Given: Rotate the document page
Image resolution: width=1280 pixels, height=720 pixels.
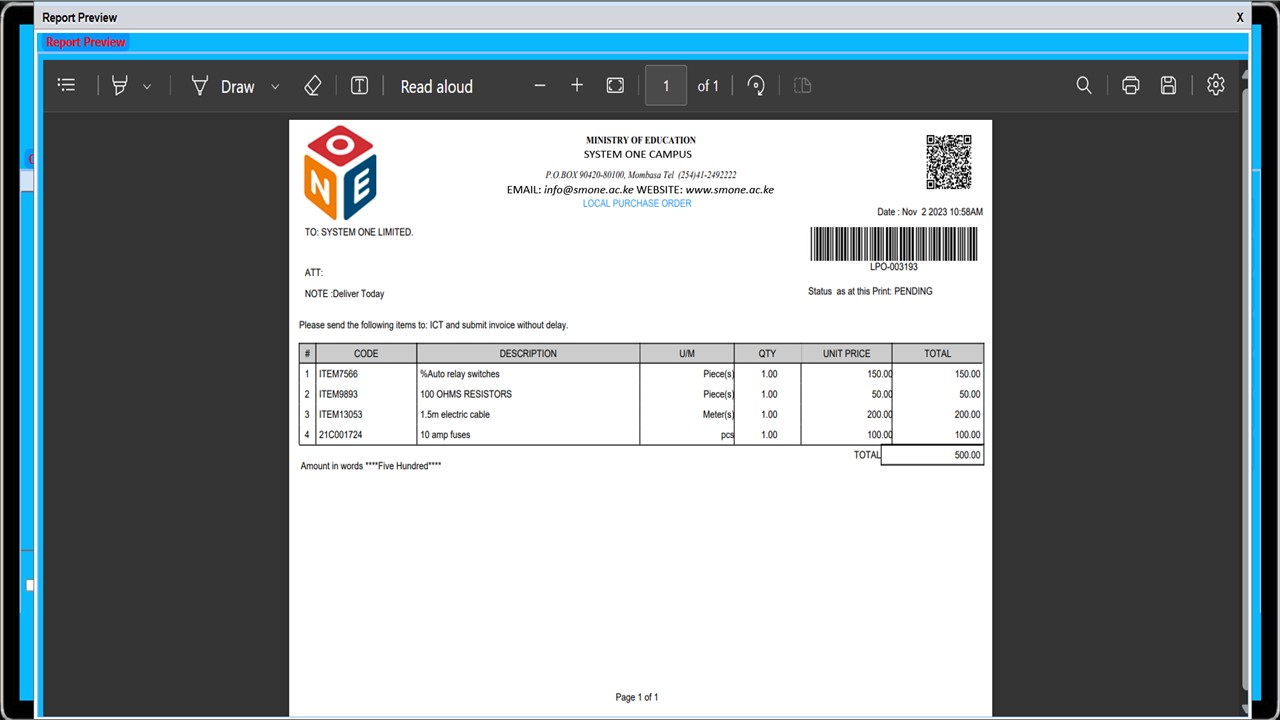Looking at the screenshot, I should (756, 86).
